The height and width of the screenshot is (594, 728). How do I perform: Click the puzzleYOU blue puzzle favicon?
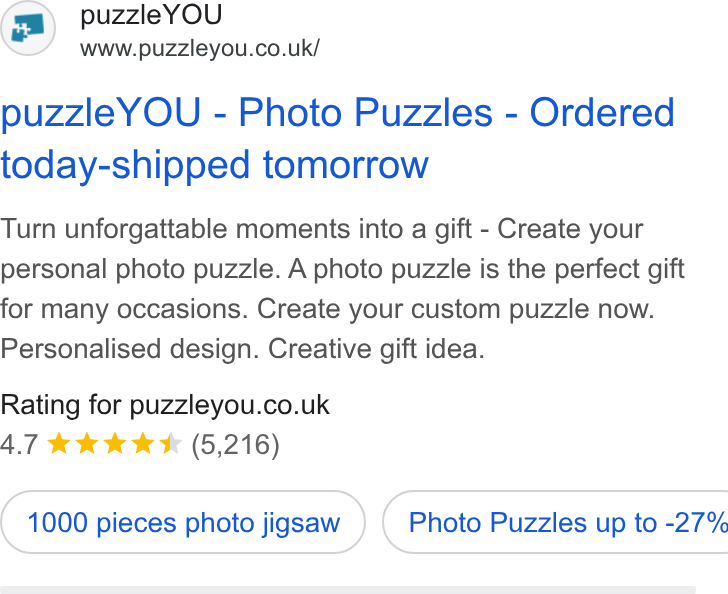[27, 28]
